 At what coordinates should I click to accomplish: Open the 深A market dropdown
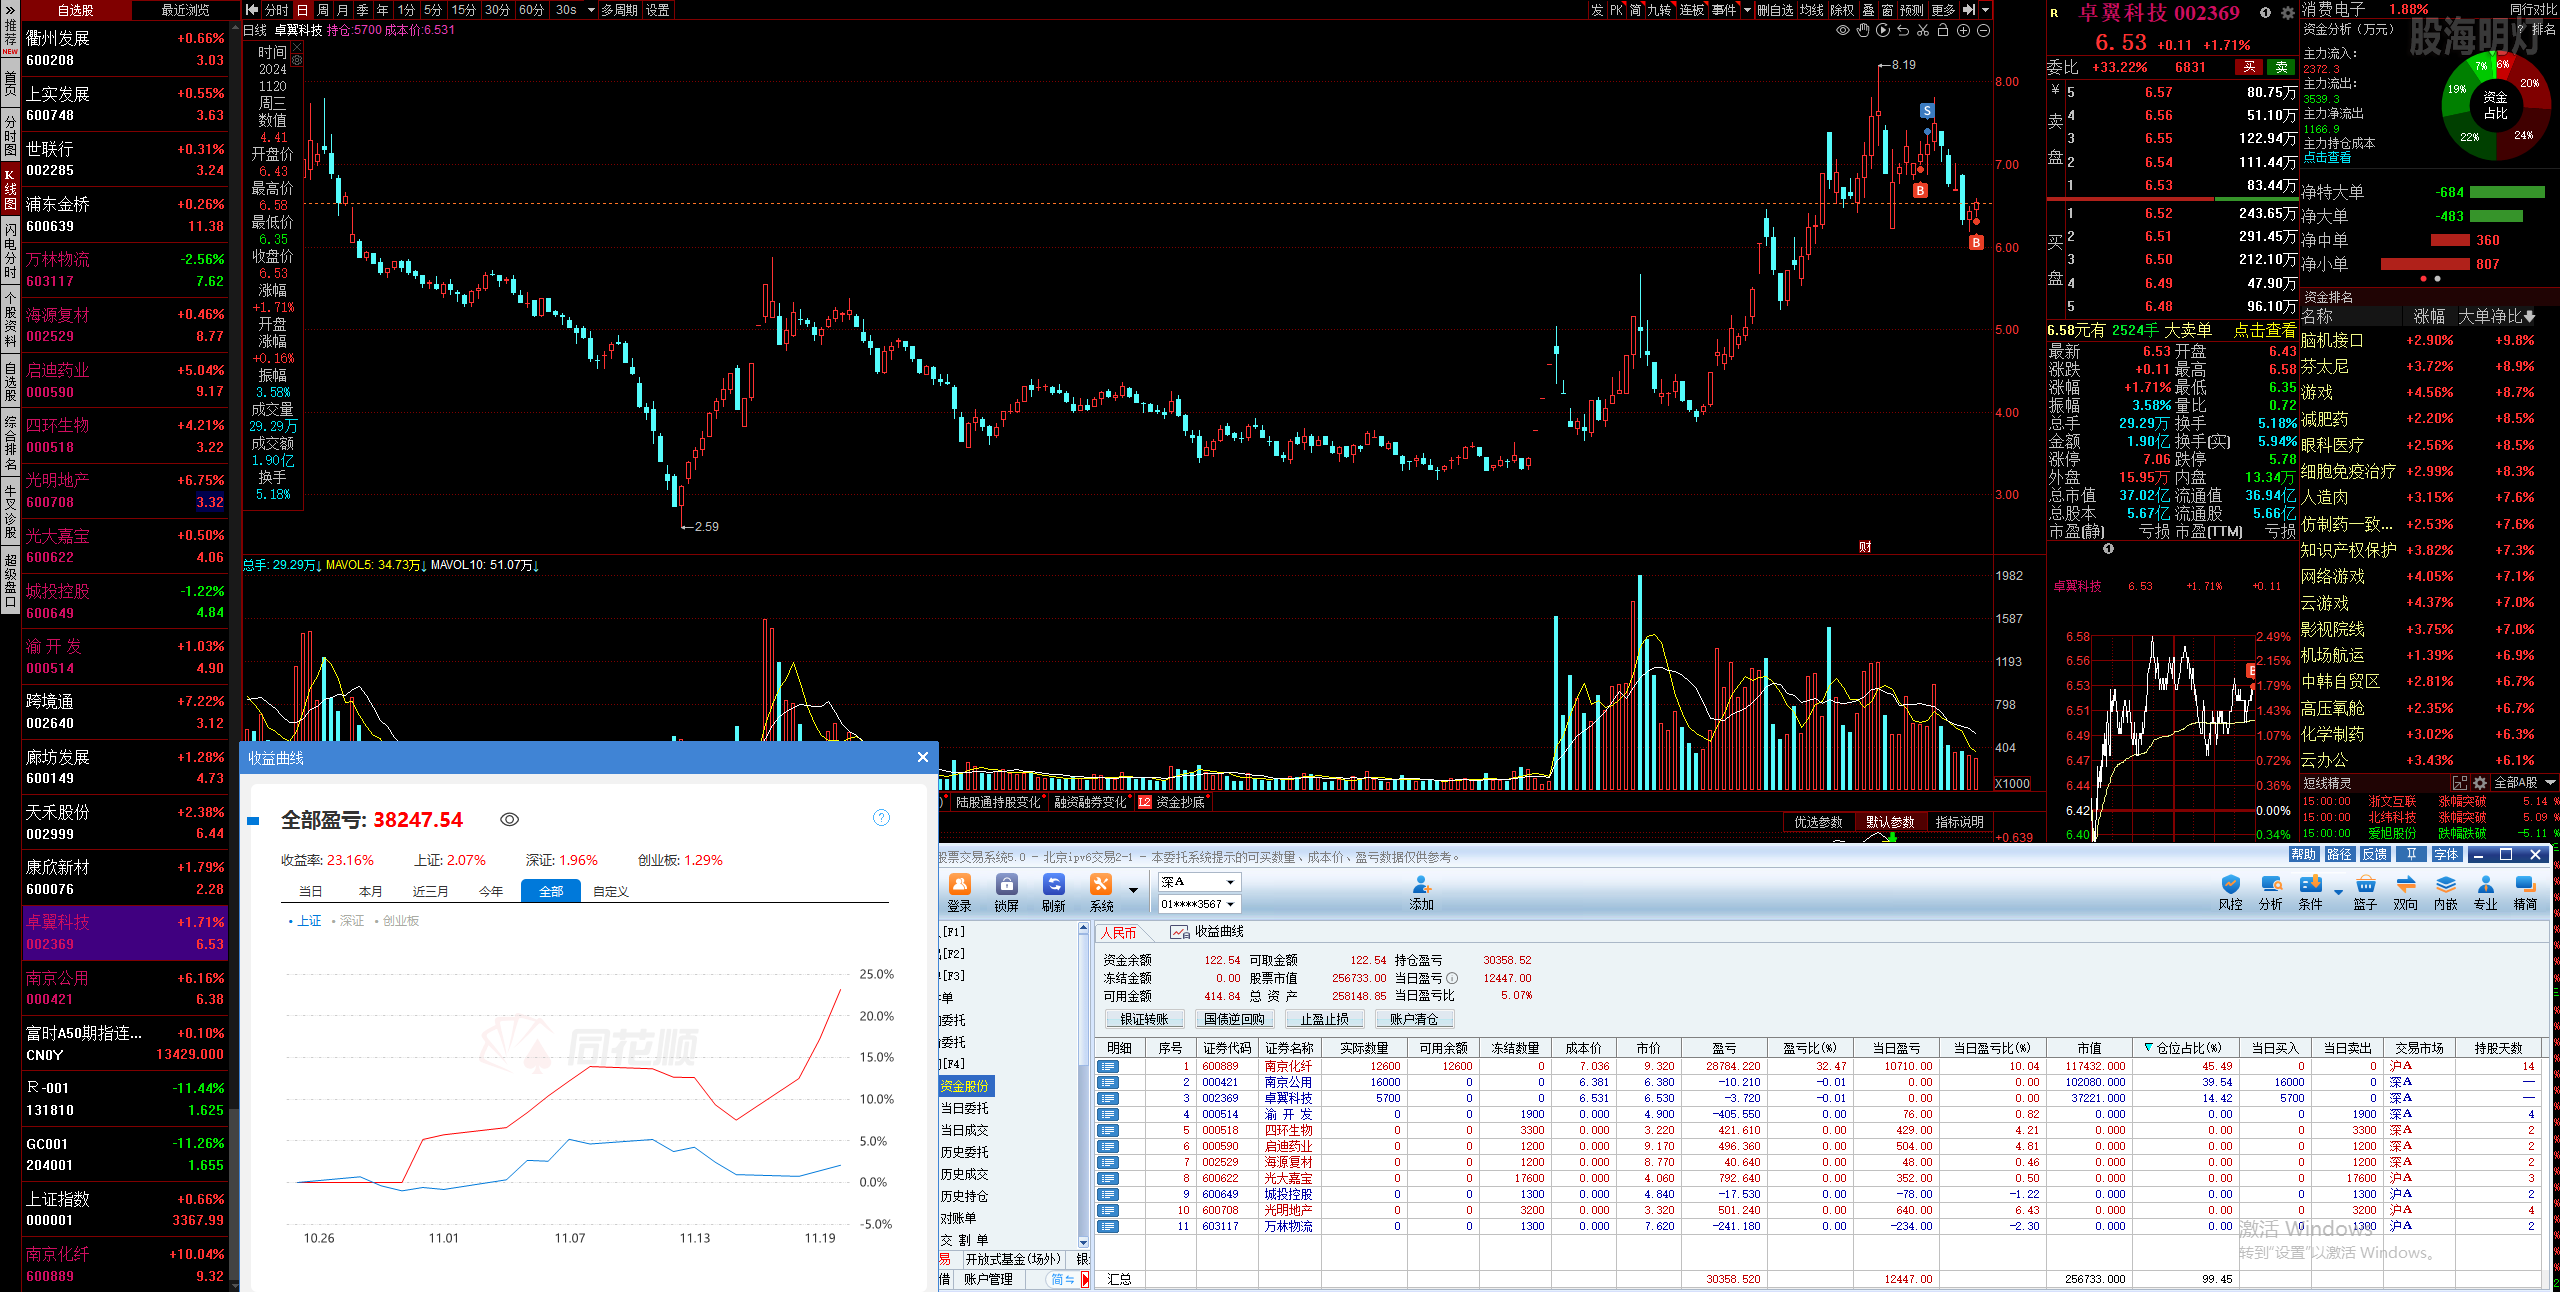click(1199, 882)
